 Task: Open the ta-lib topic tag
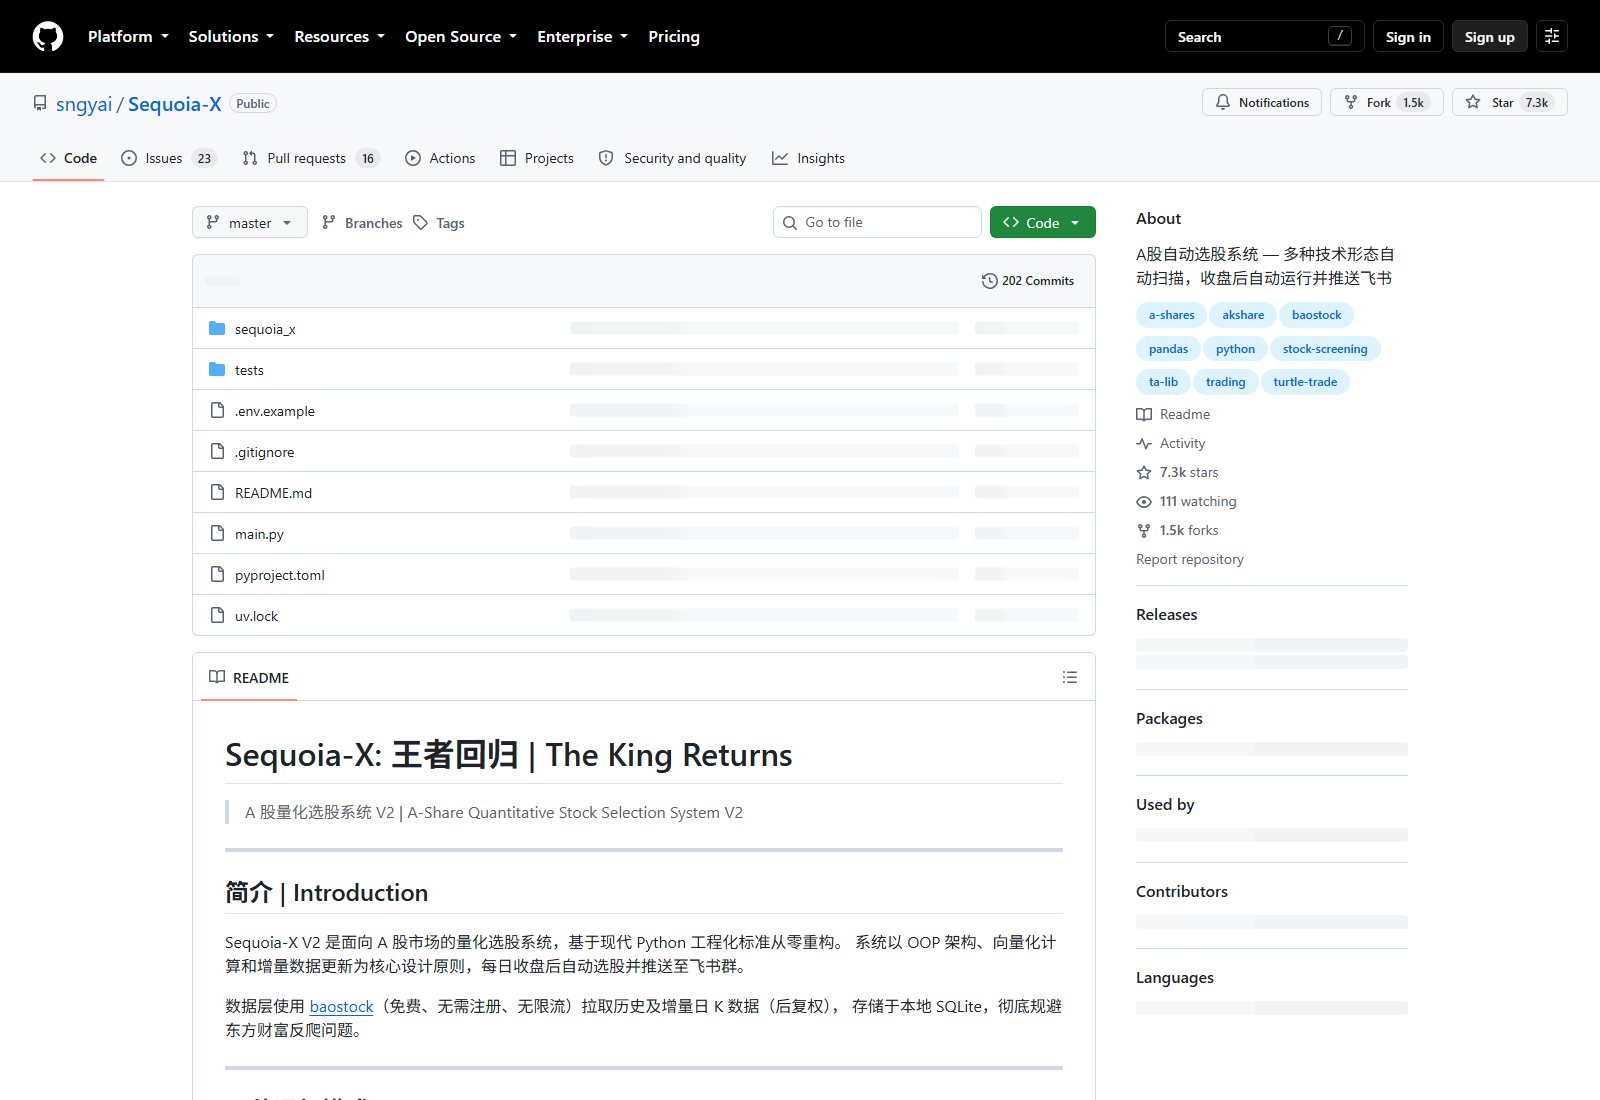(x=1163, y=382)
